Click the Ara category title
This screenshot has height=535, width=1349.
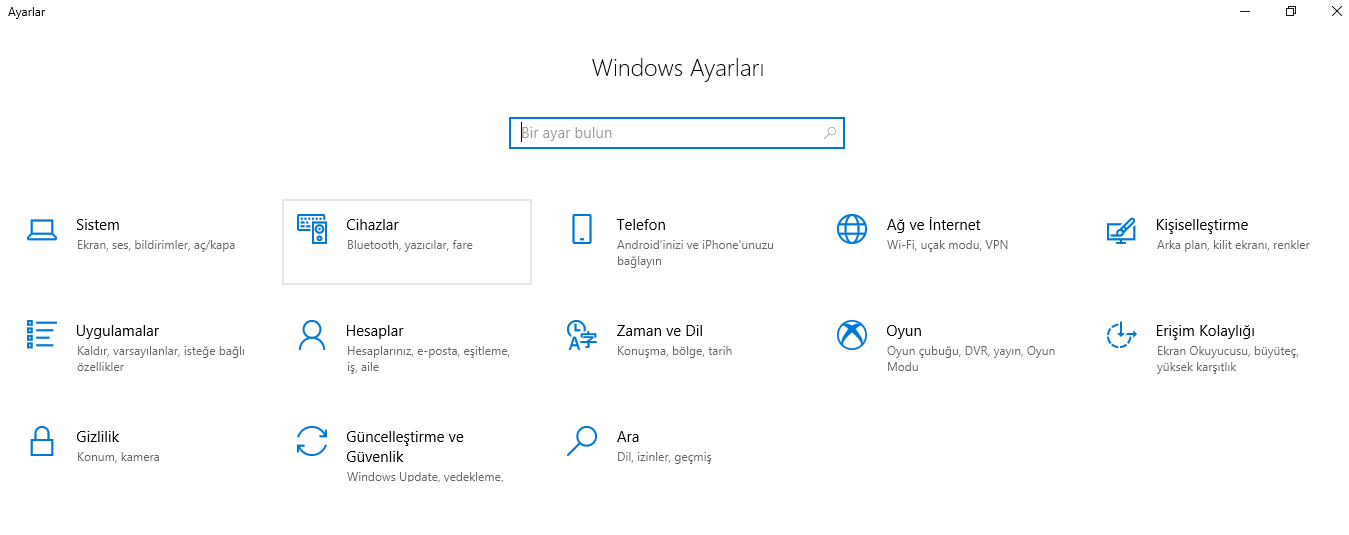628,437
